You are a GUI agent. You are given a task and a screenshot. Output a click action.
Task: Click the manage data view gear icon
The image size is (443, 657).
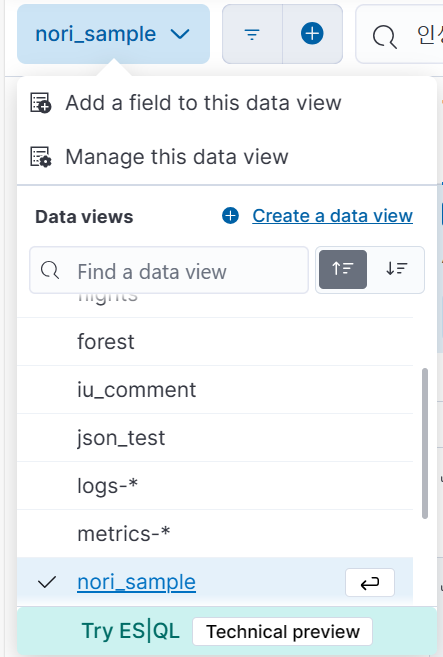[x=41, y=157]
